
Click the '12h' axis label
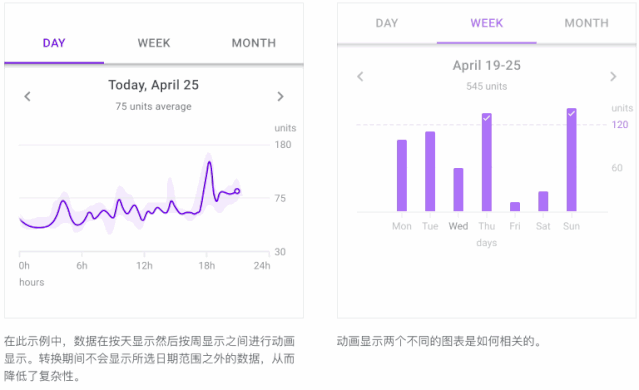[x=144, y=266]
